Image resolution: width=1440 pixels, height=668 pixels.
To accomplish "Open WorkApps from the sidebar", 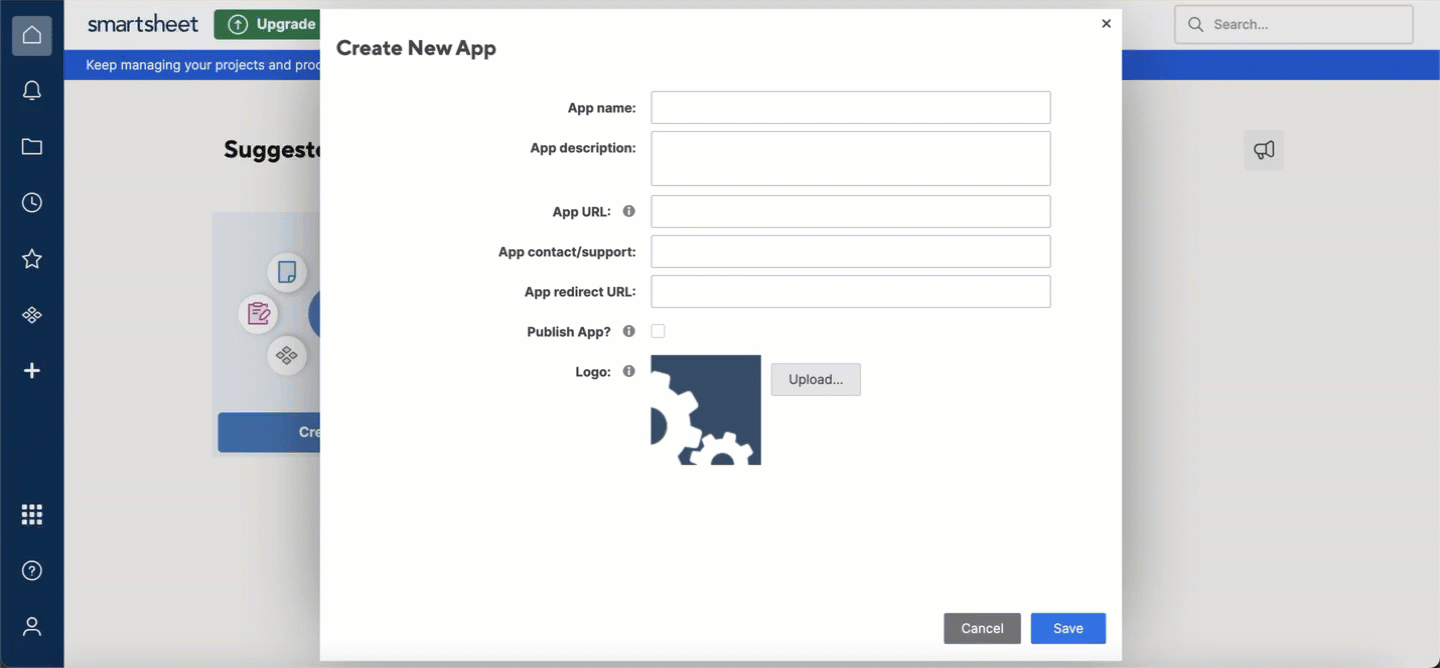I will [x=32, y=314].
